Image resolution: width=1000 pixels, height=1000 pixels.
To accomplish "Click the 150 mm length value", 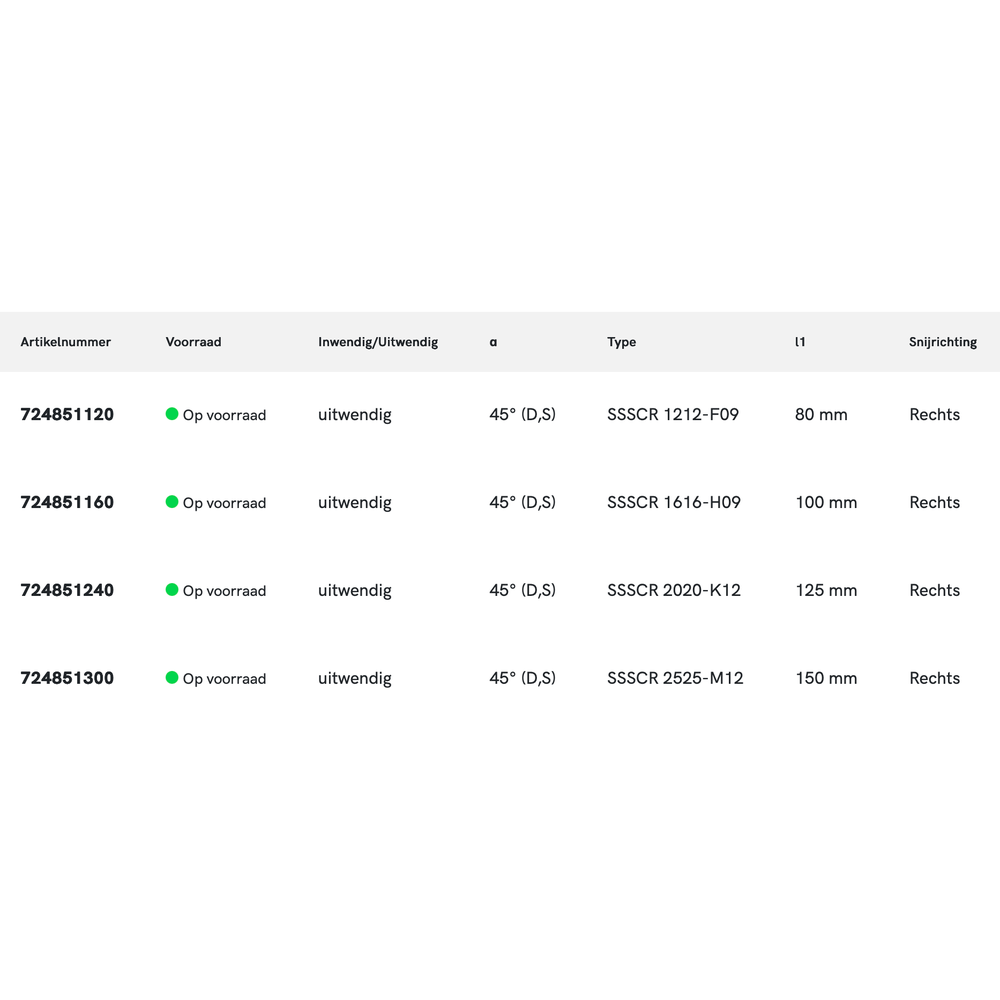I will click(x=826, y=679).
